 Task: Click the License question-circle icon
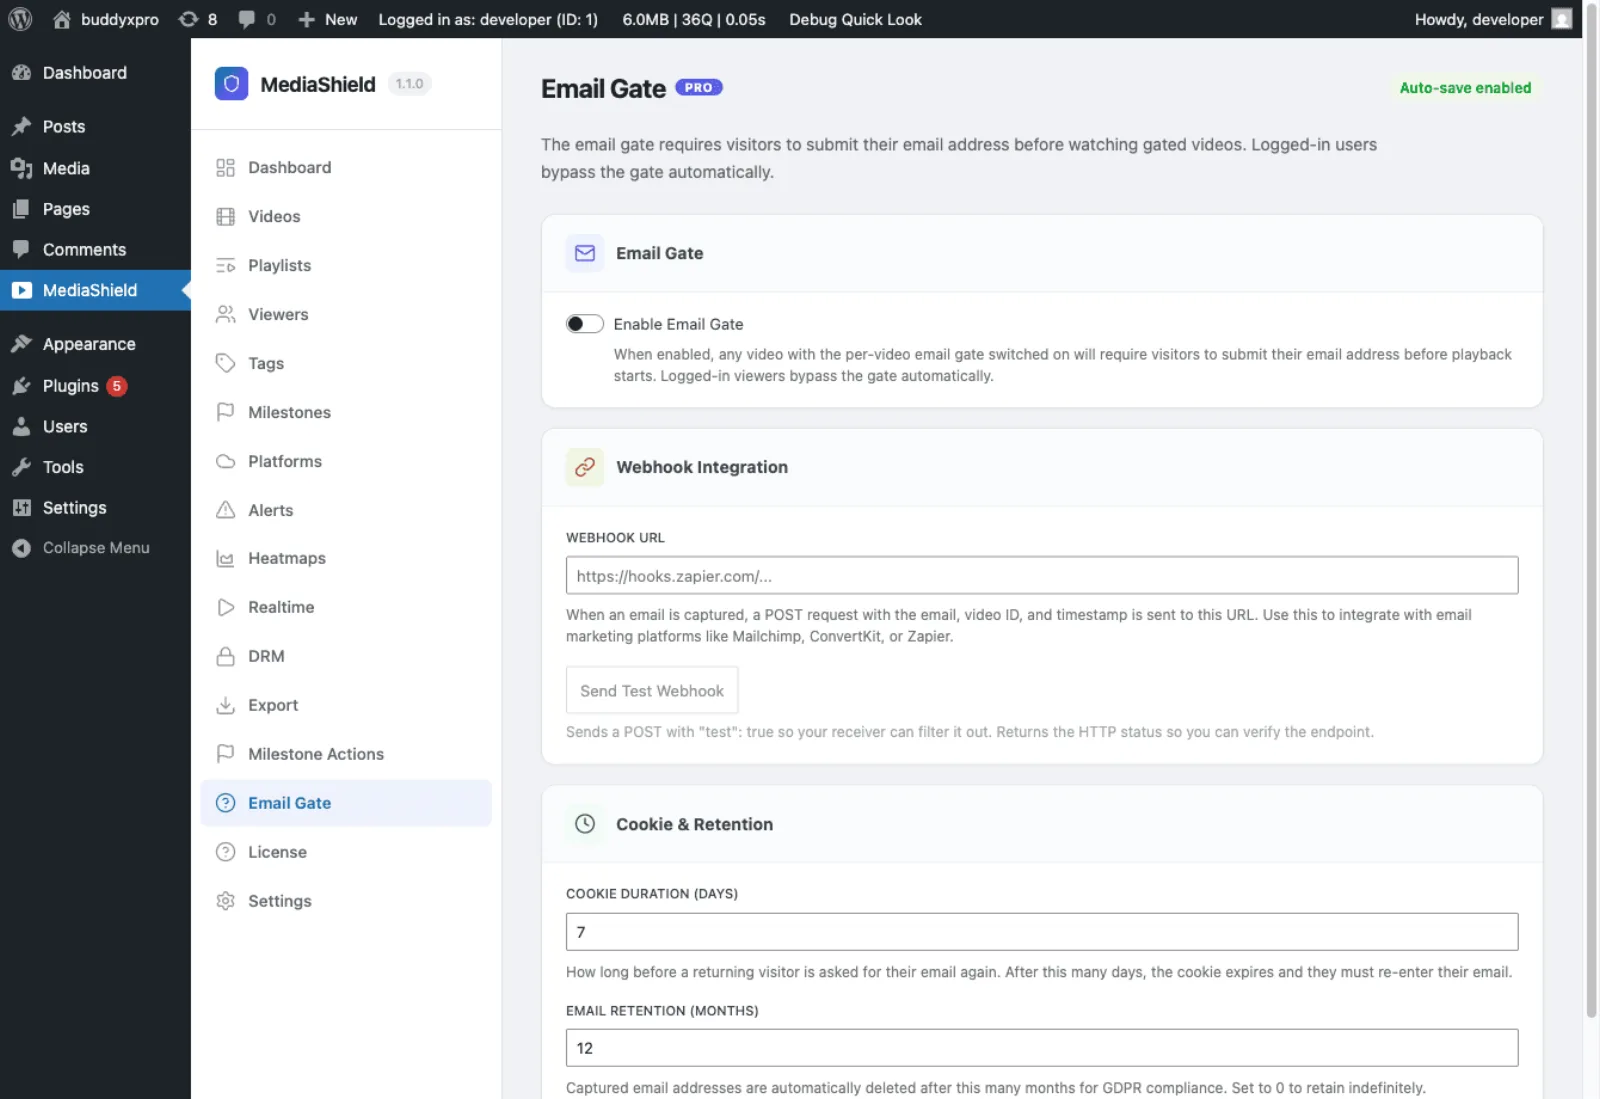(226, 852)
